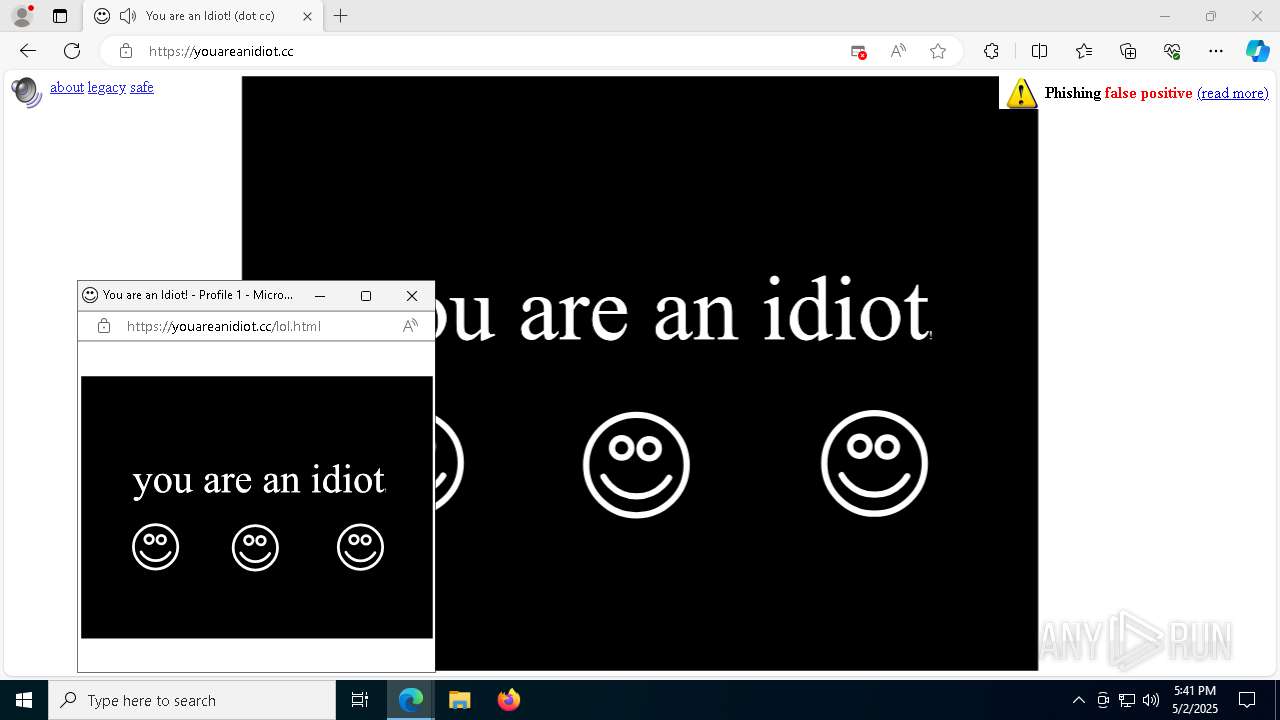The image size is (1280, 720).
Task: Activate Read aloud in the popup window
Action: pyautogui.click(x=410, y=326)
